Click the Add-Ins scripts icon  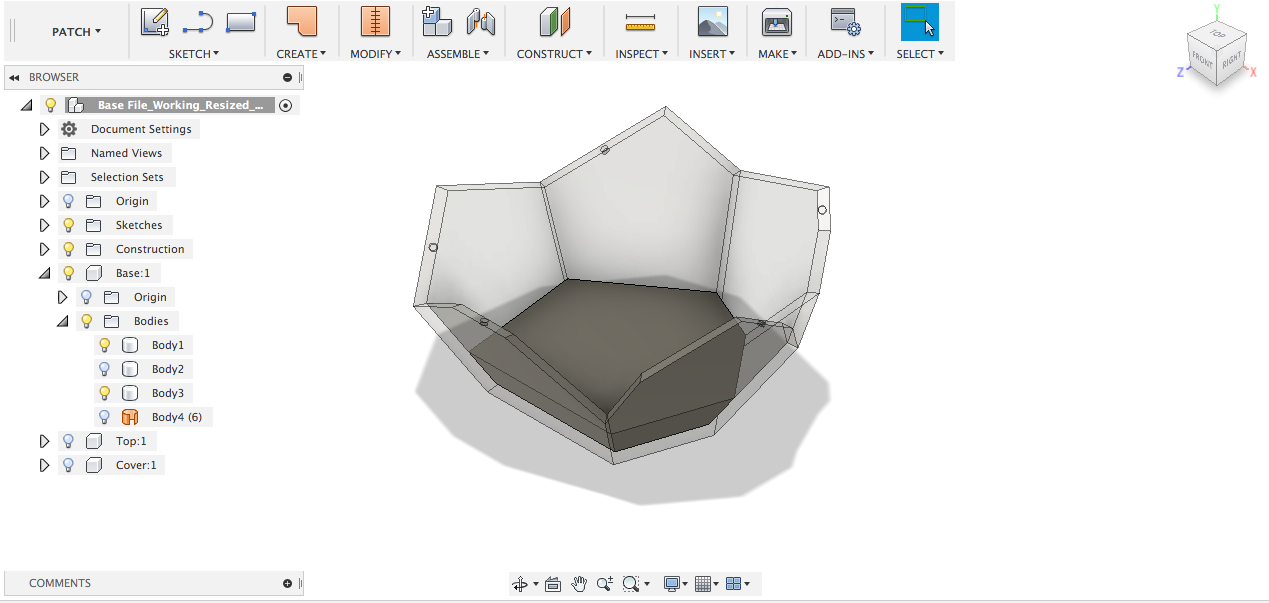coord(846,22)
